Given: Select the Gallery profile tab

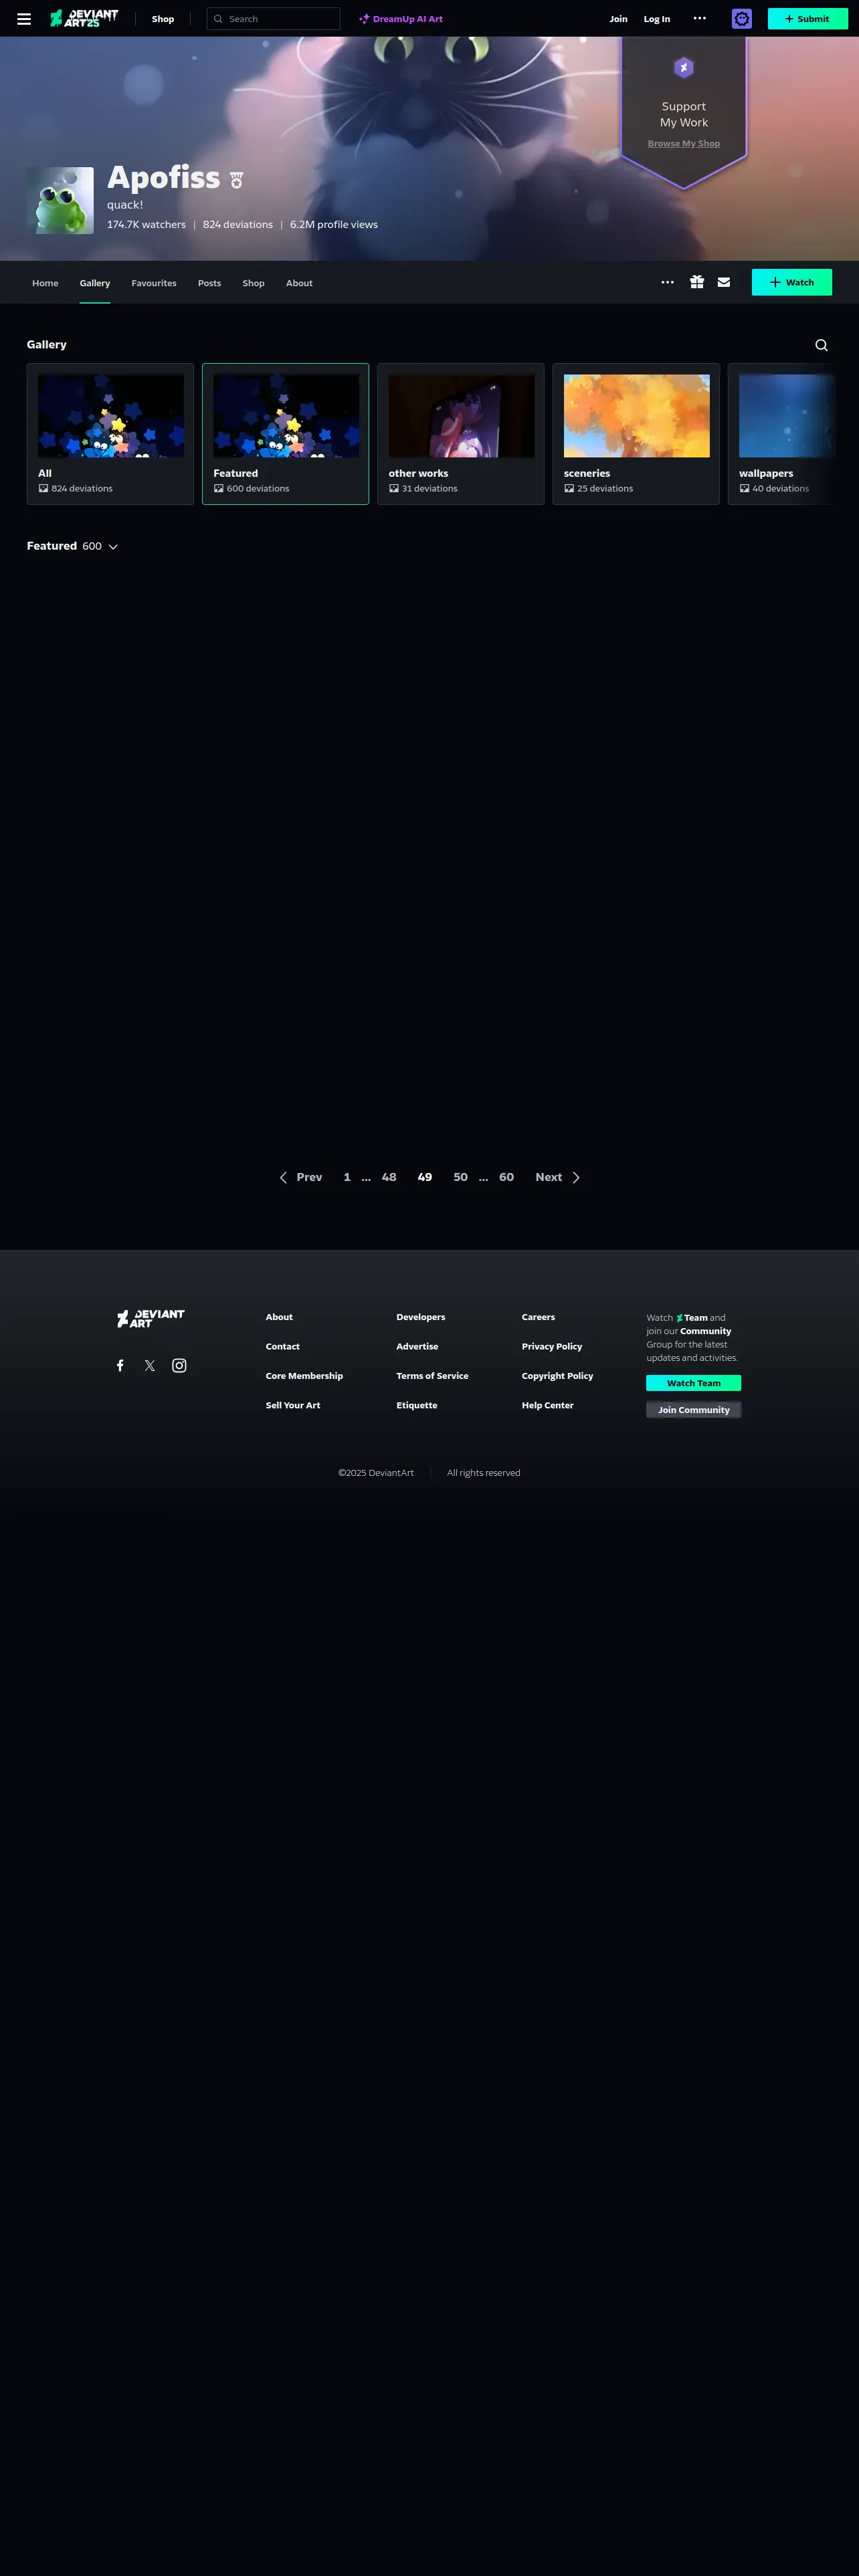Looking at the screenshot, I should (95, 283).
